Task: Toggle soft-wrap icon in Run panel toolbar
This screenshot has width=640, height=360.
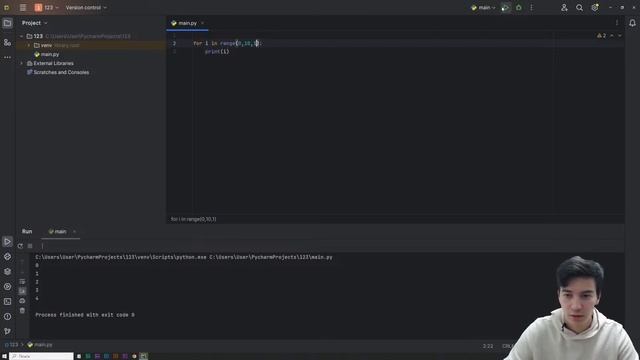Action: (x=22, y=282)
